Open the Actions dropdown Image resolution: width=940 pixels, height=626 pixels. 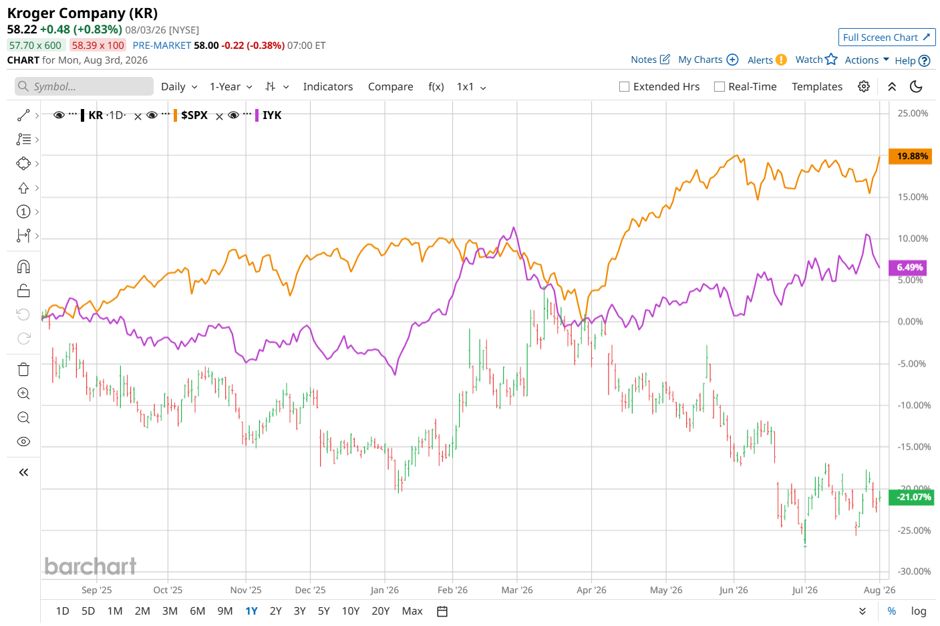pos(867,60)
